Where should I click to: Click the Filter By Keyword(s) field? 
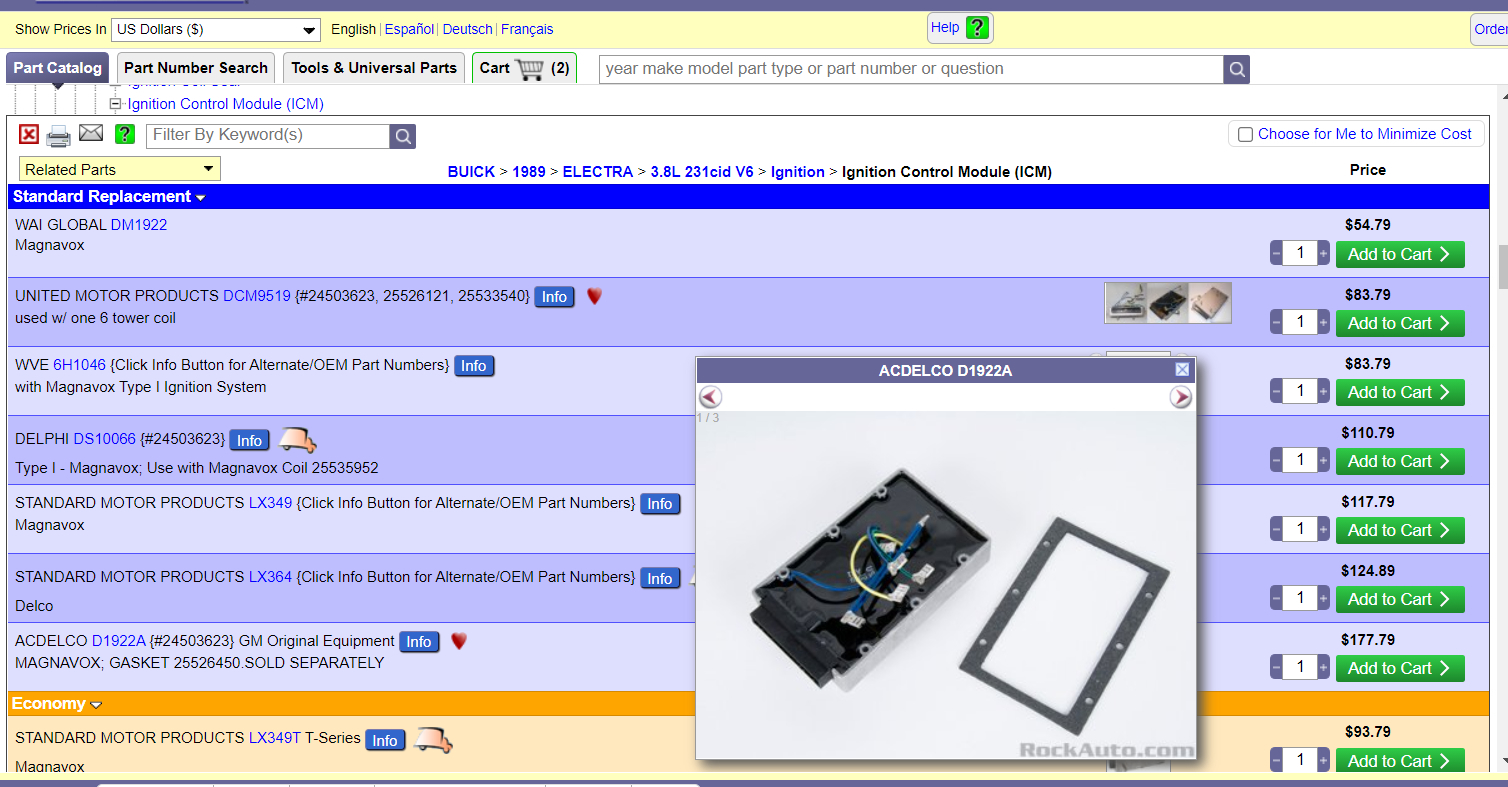tap(268, 135)
